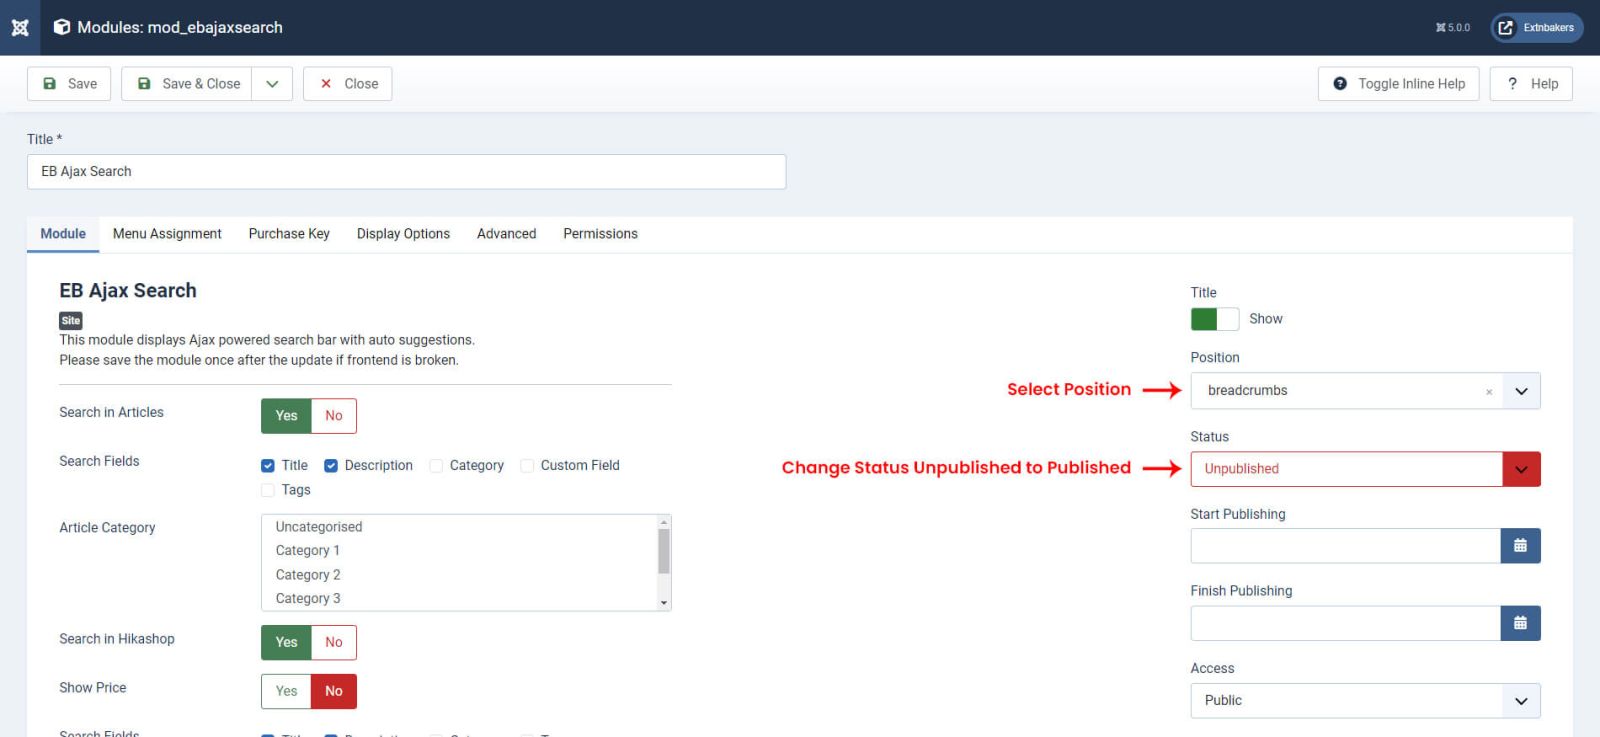Switch to the Advanced tab
1600x737 pixels.
click(506, 234)
